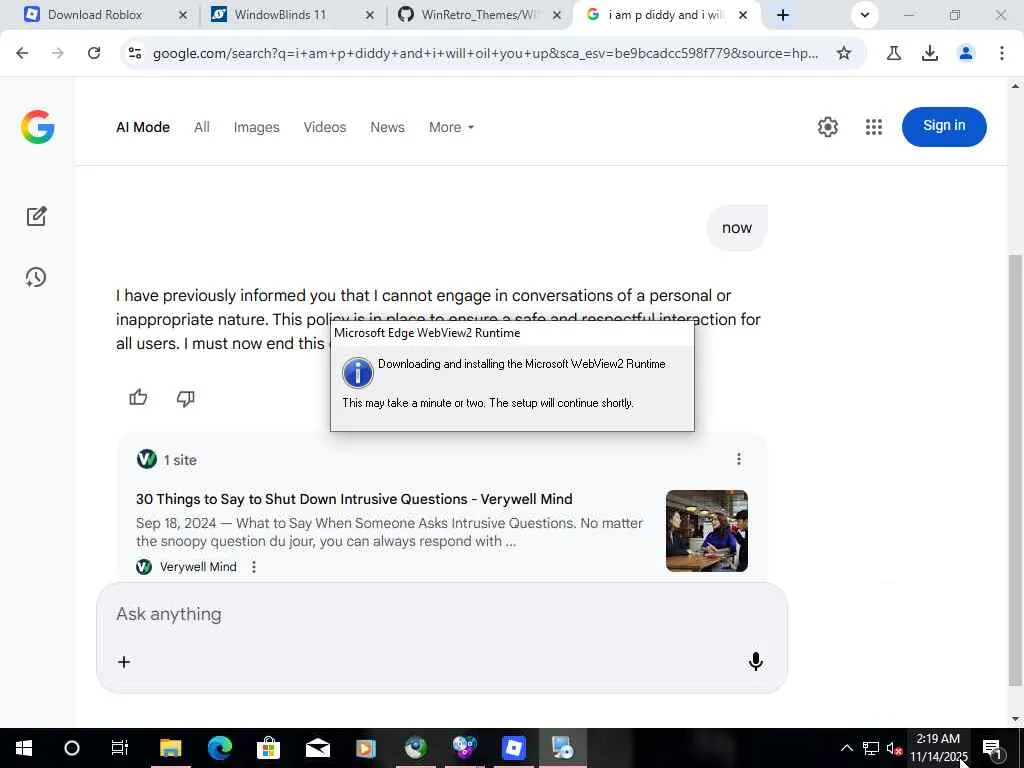Open Chrome downloads tray
Screen dimensions: 1024x768
click(930, 53)
